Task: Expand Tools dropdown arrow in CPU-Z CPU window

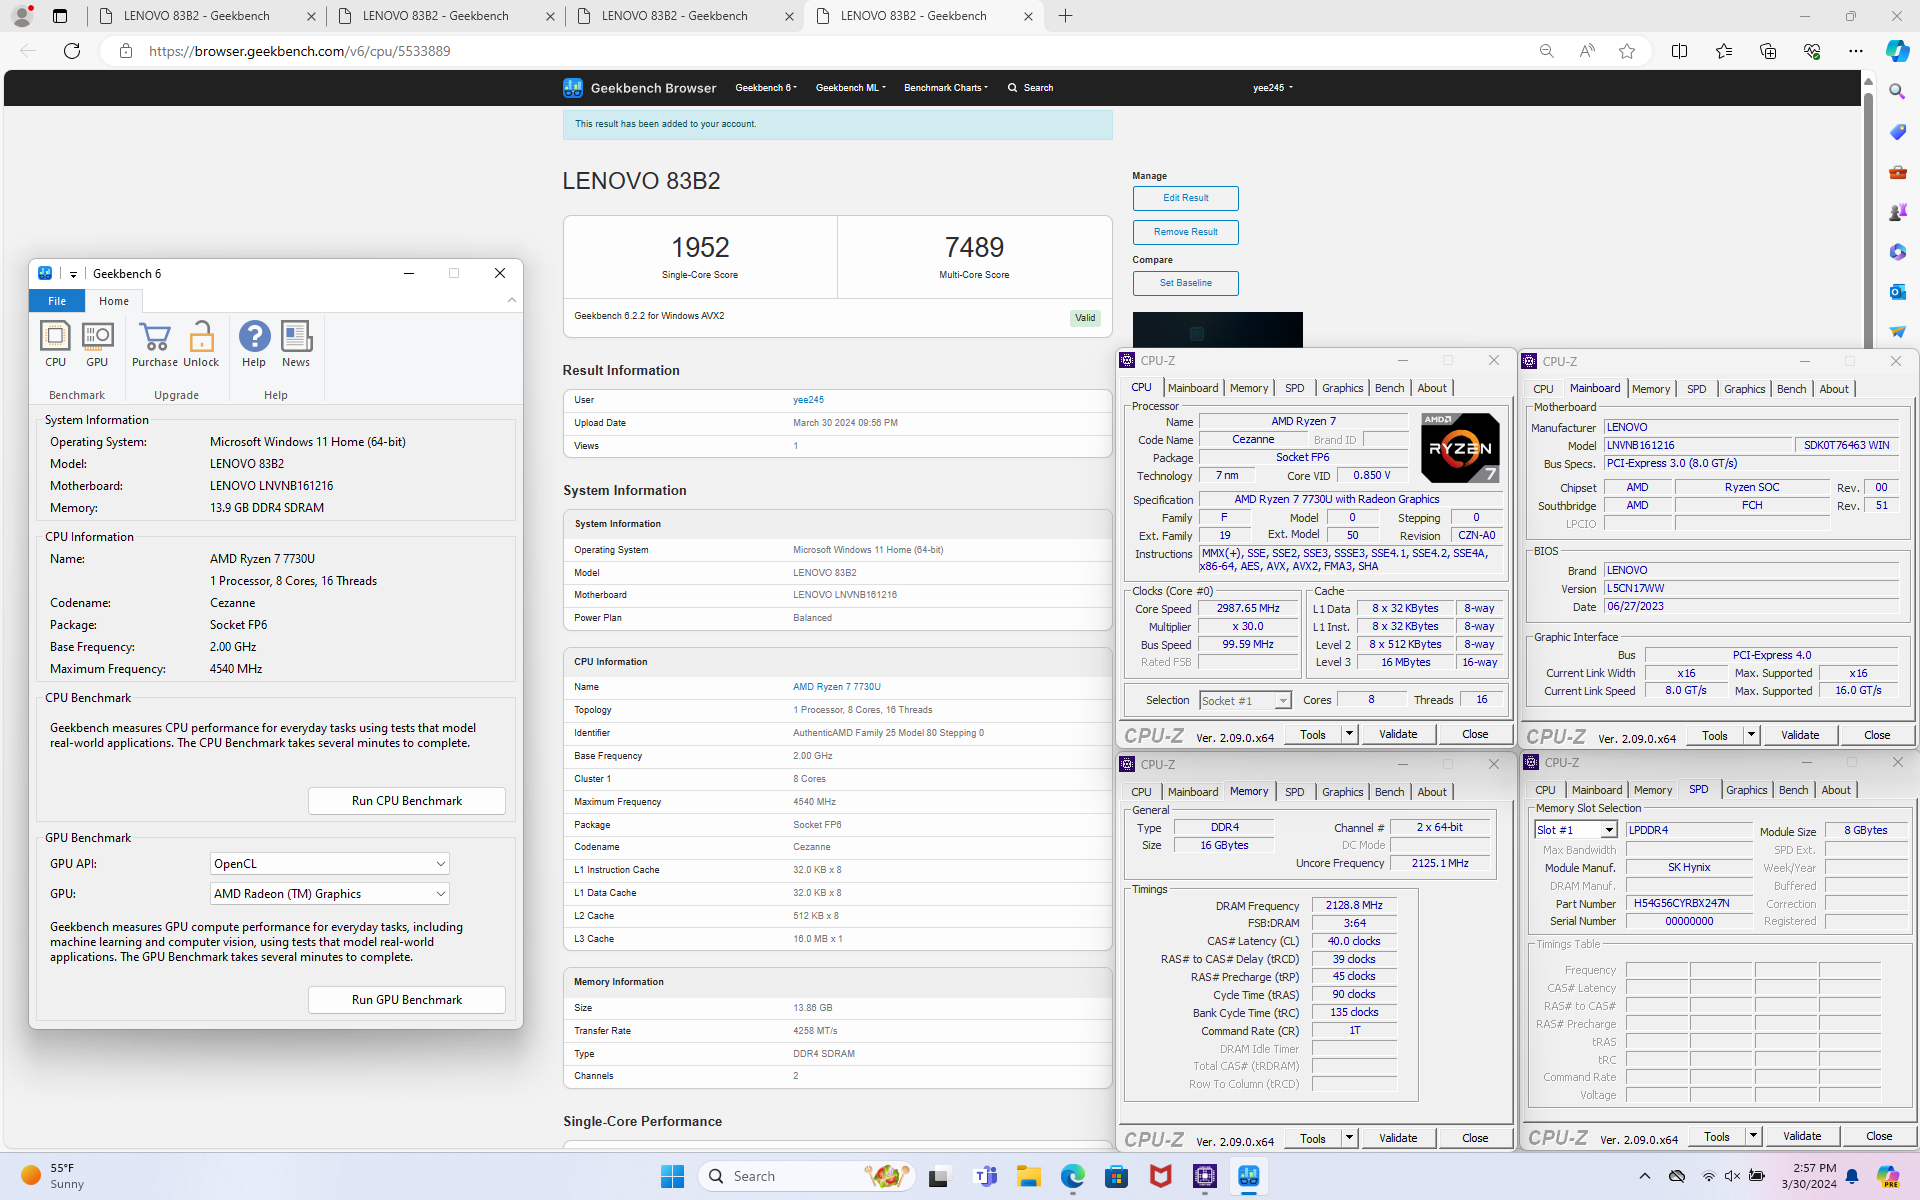Action: [1348, 734]
